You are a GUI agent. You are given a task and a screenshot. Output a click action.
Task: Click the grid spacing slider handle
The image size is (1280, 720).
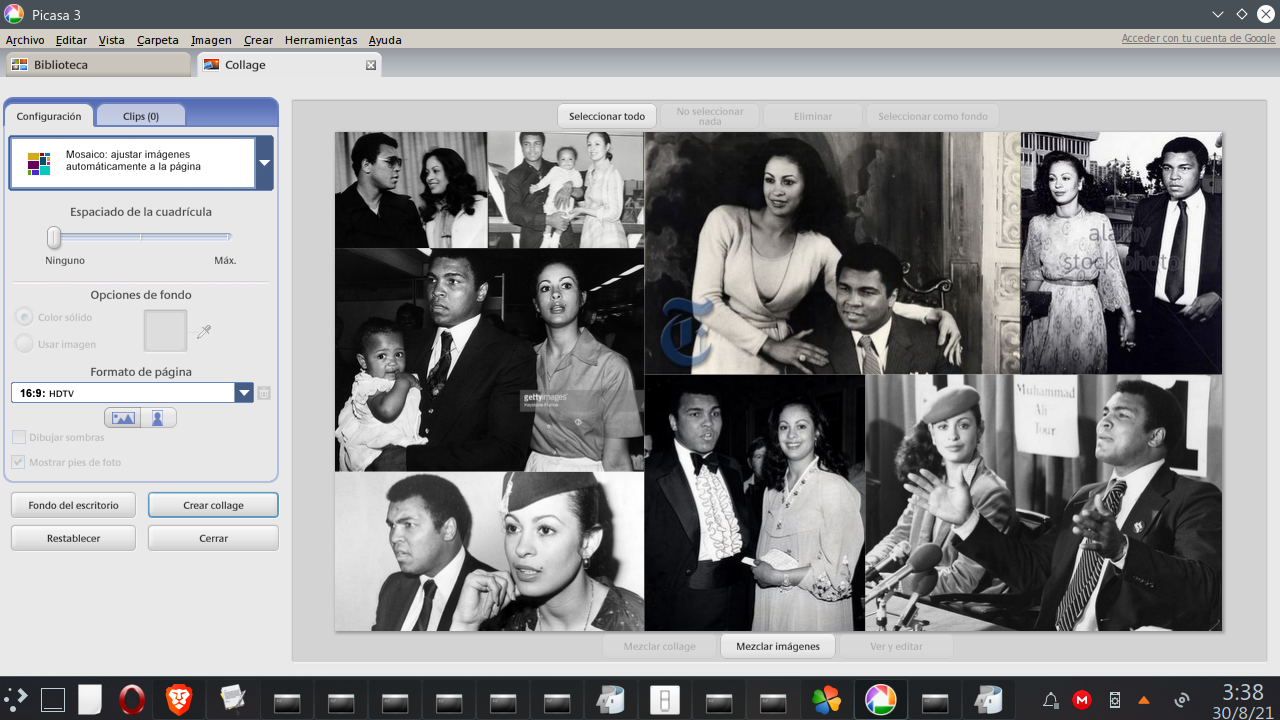(54, 237)
